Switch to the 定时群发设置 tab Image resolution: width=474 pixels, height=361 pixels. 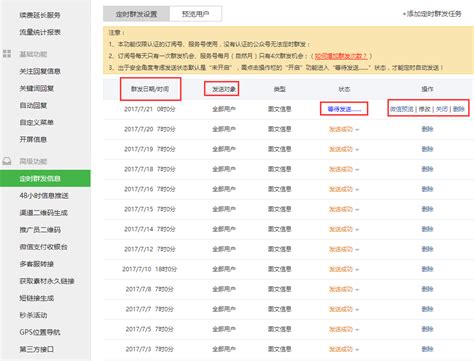tap(136, 14)
